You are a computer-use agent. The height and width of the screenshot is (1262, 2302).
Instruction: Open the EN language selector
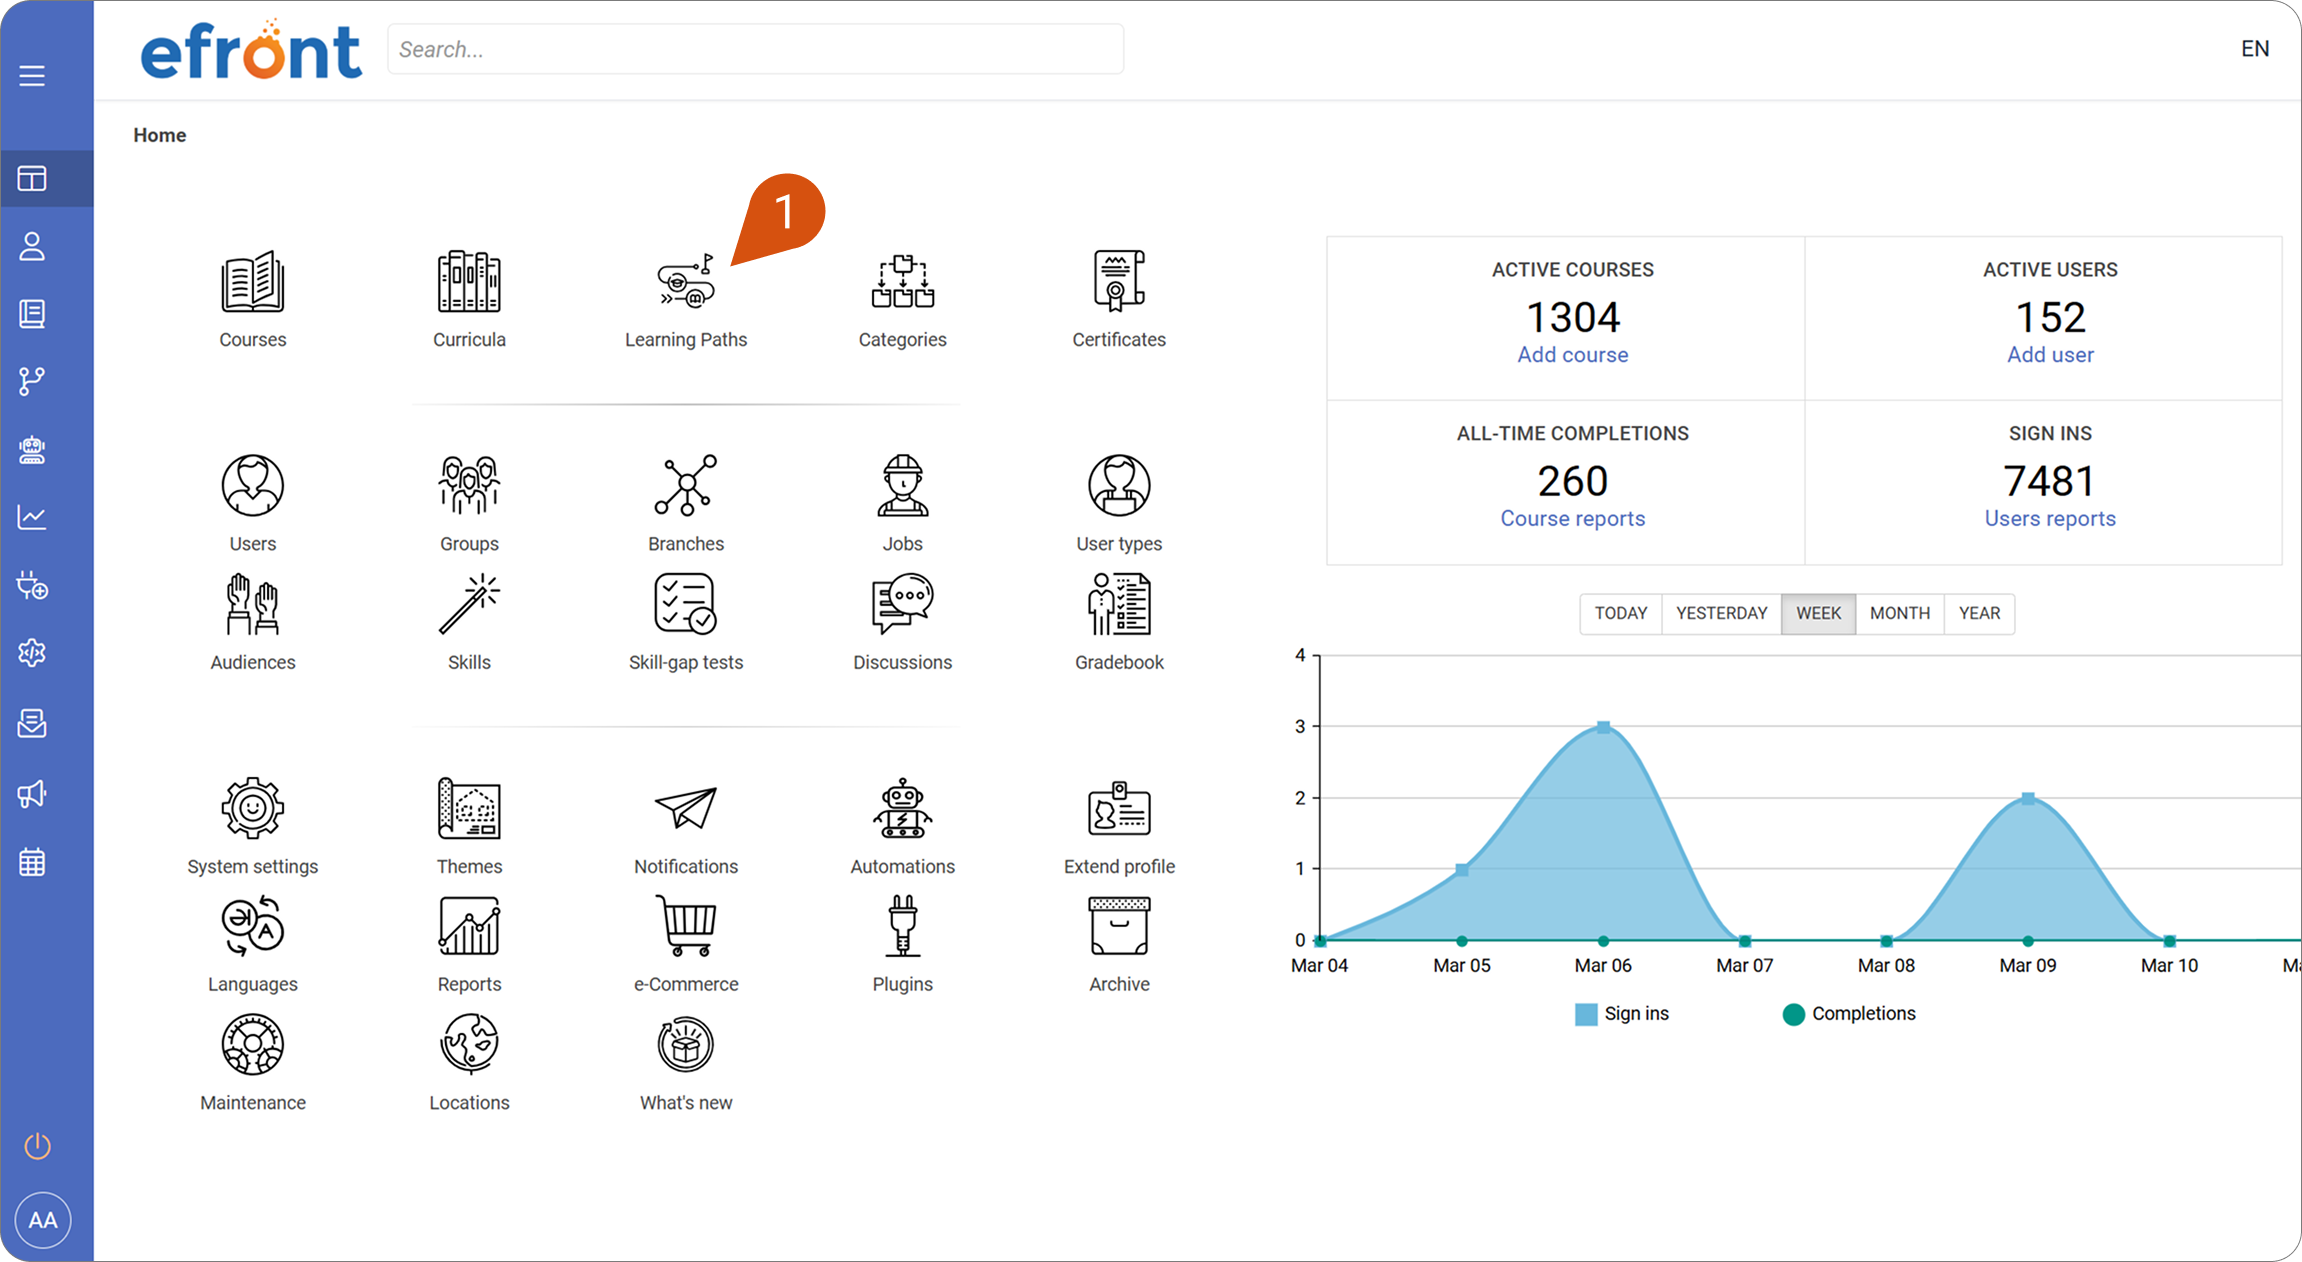tap(2254, 49)
